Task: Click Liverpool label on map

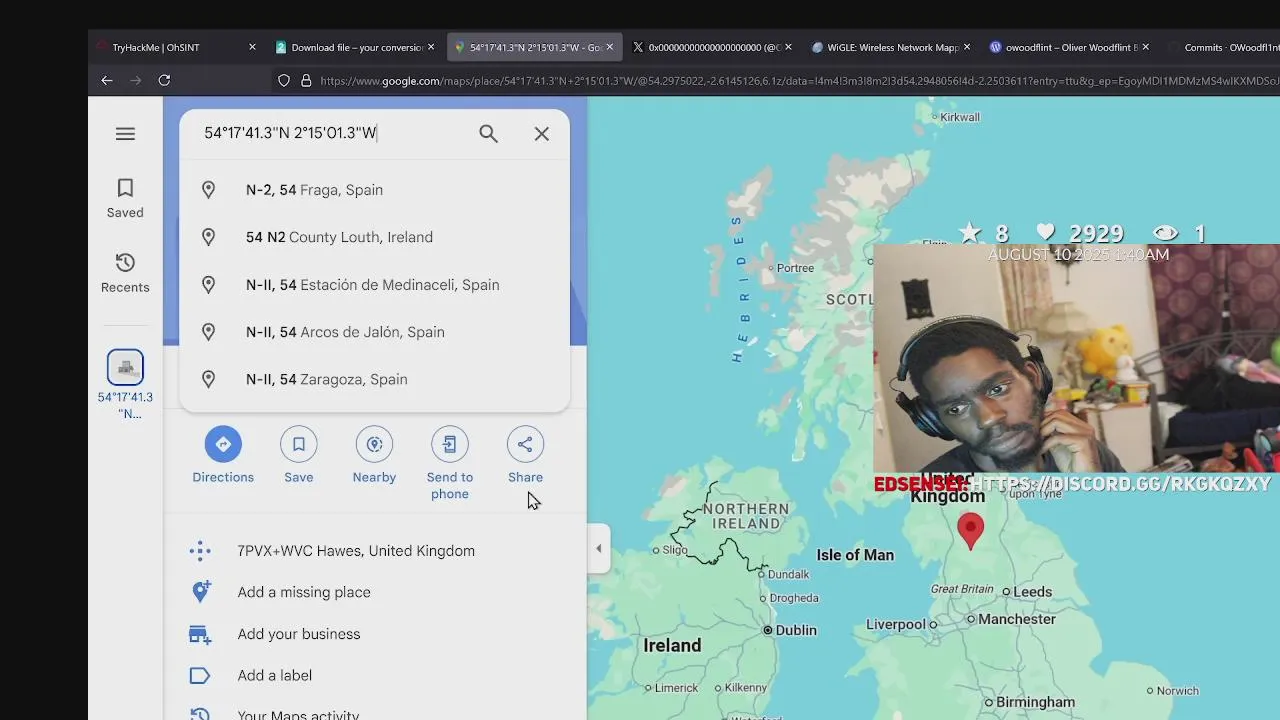Action: coord(896,624)
